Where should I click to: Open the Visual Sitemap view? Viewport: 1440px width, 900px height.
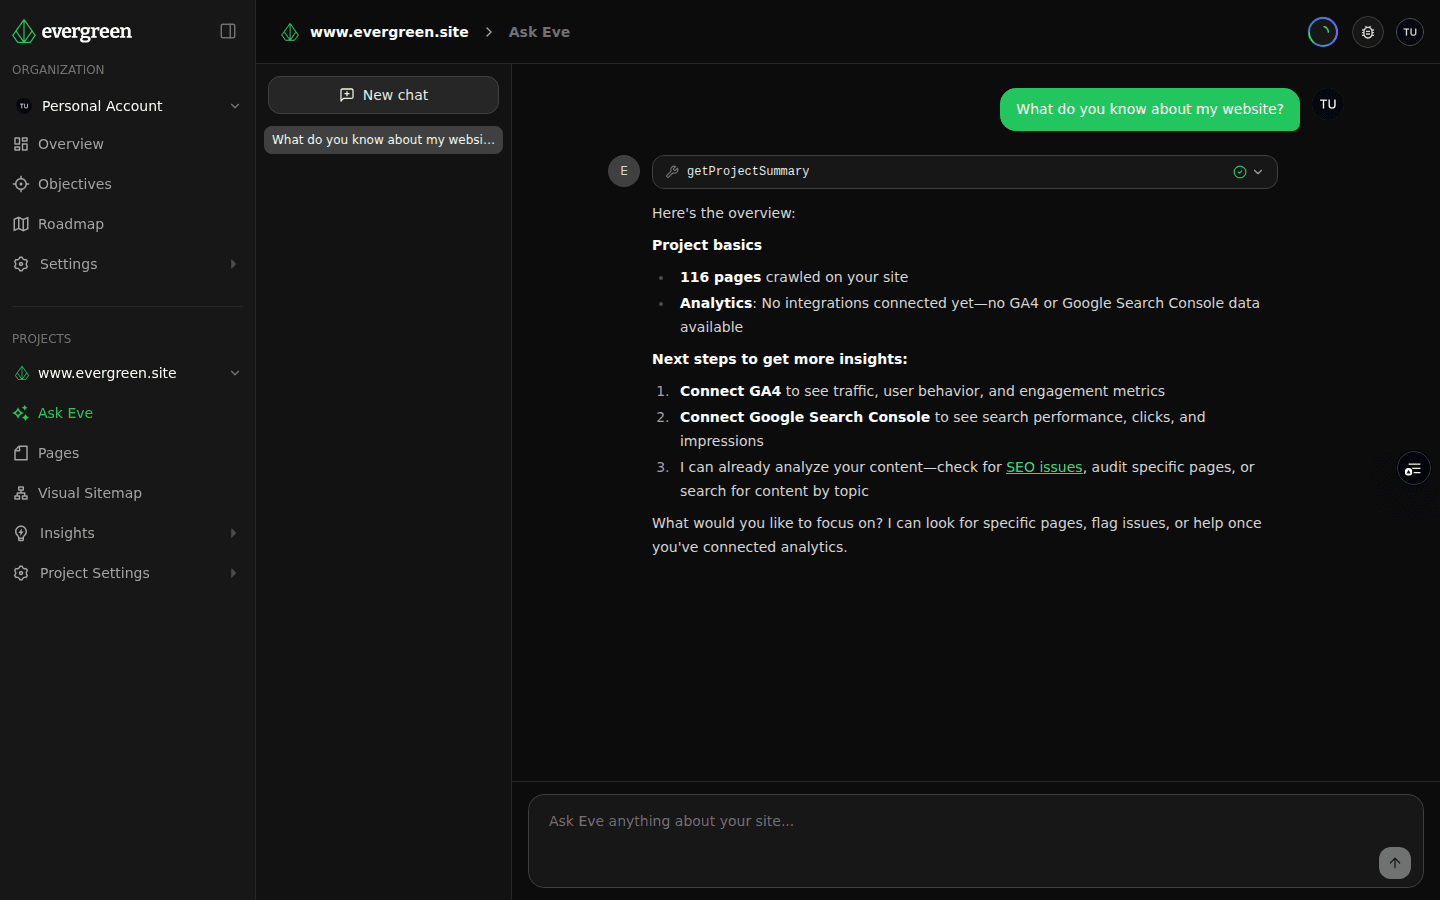pos(88,492)
